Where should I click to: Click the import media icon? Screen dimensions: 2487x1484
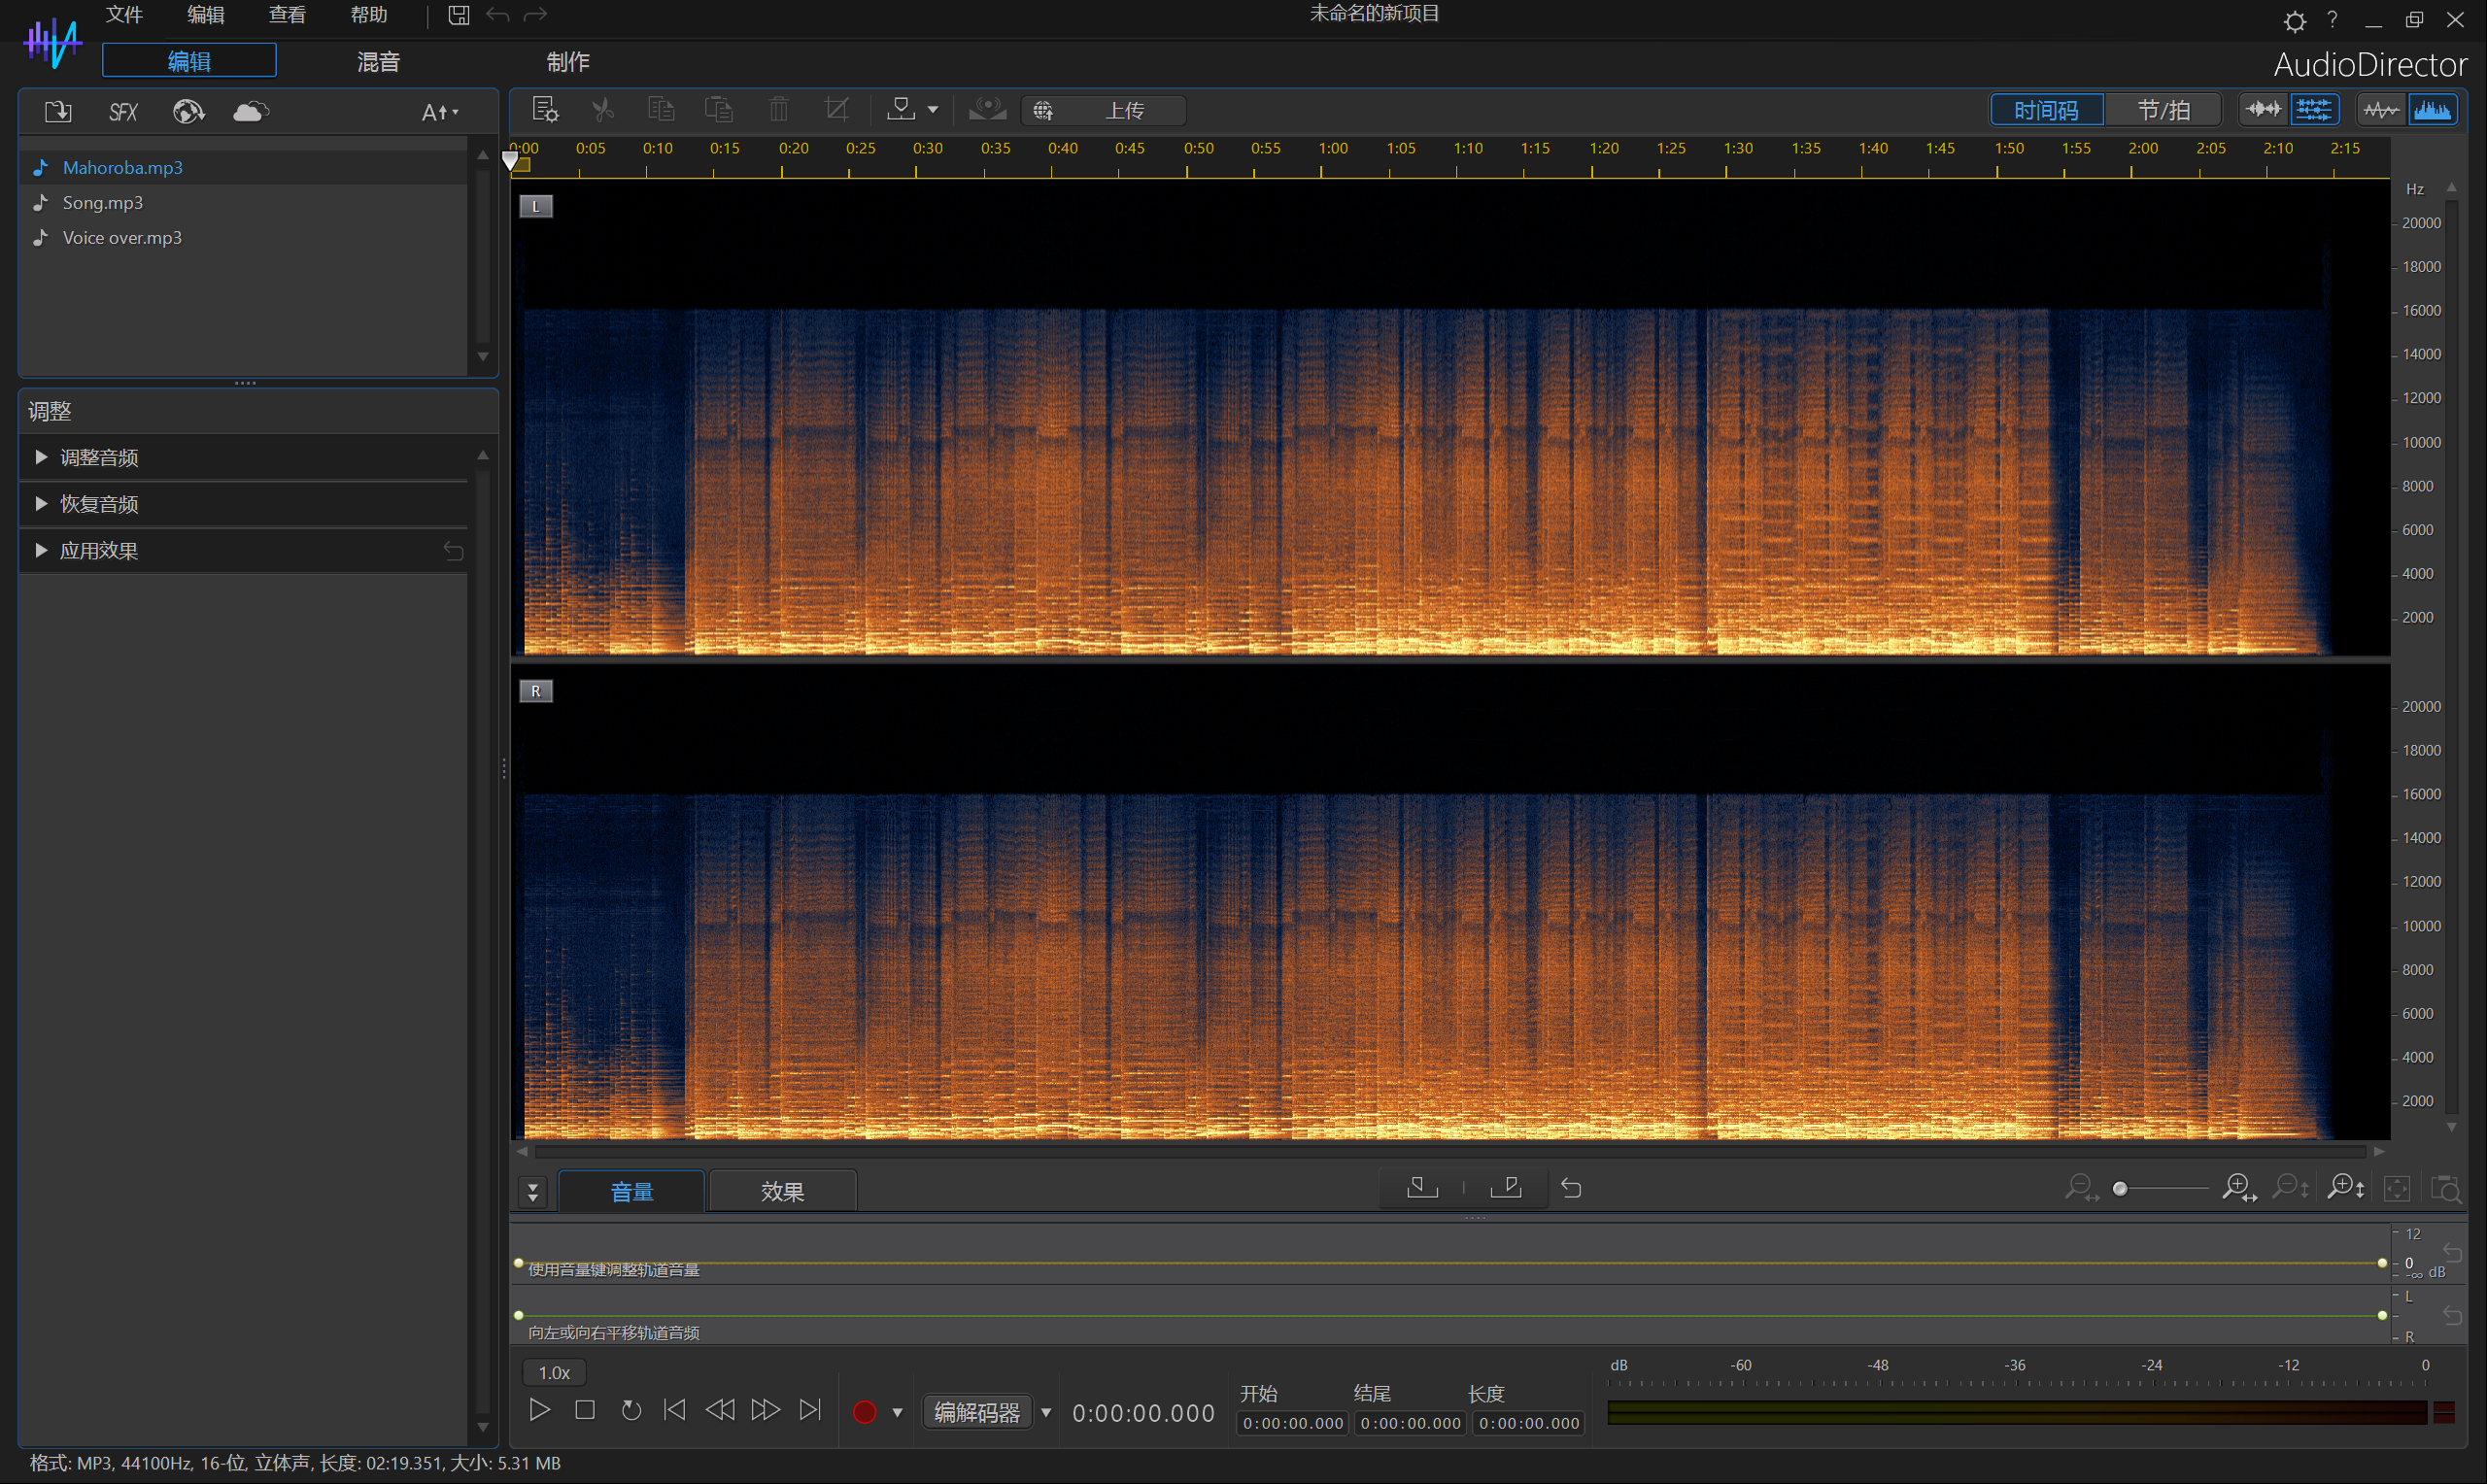click(58, 111)
